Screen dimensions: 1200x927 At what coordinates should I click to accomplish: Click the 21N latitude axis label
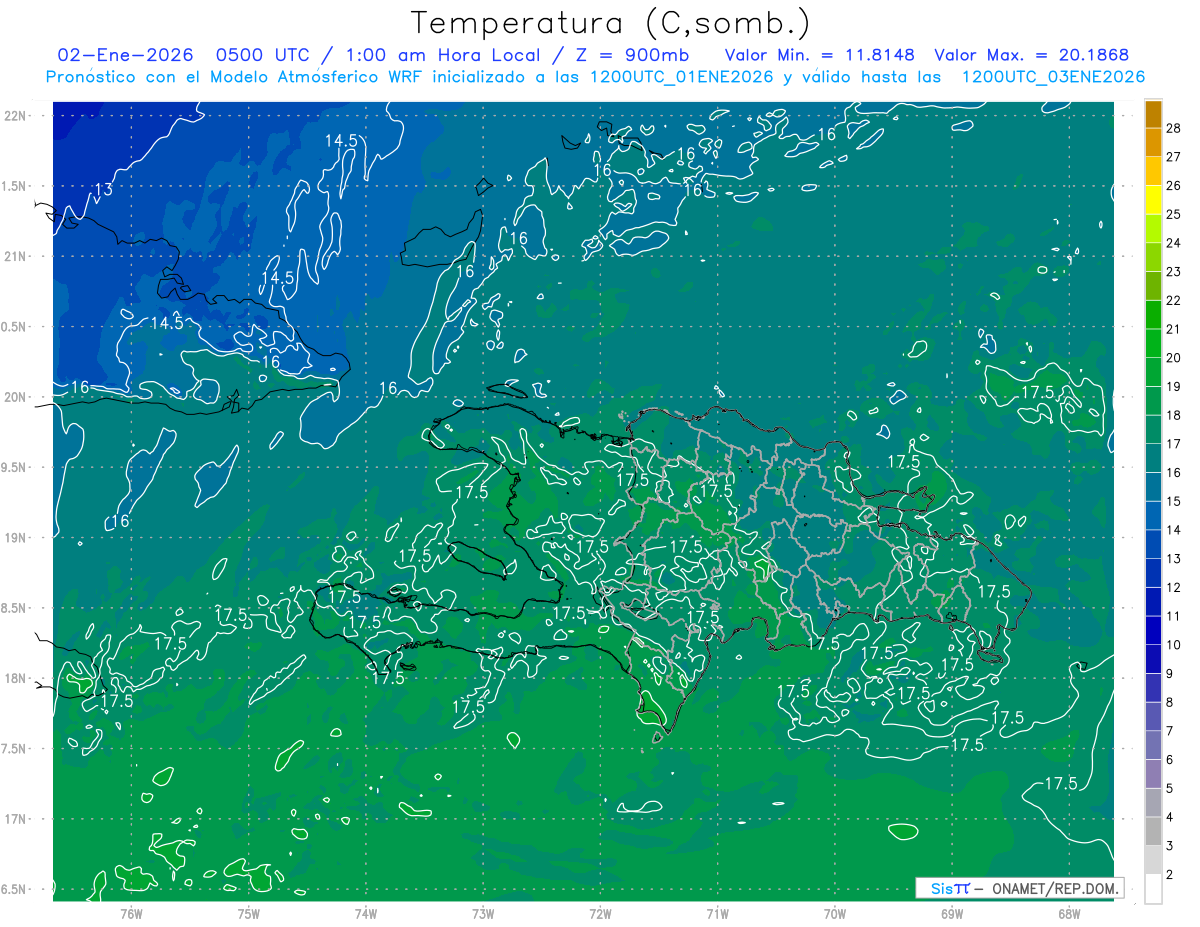tap(17, 256)
